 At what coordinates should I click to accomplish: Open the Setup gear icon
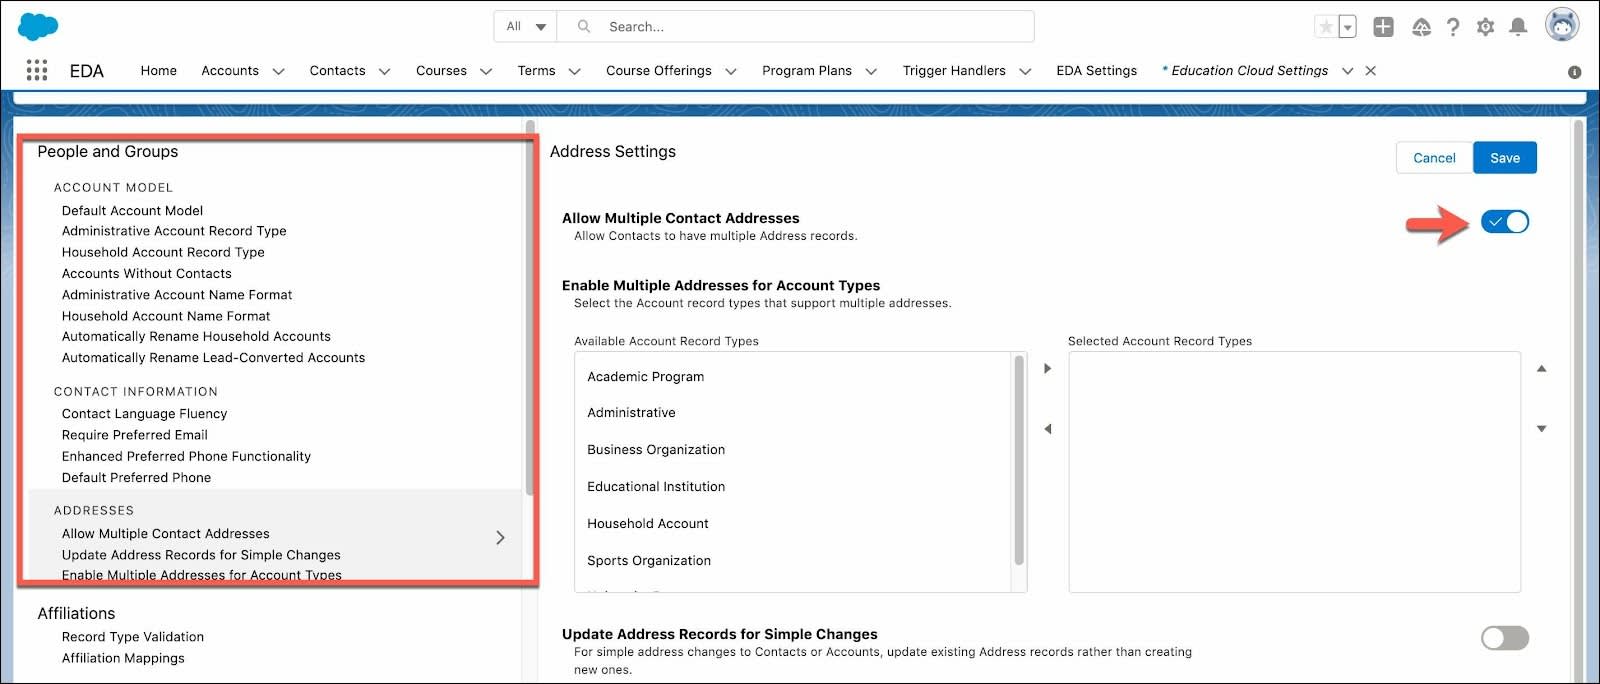click(x=1485, y=27)
